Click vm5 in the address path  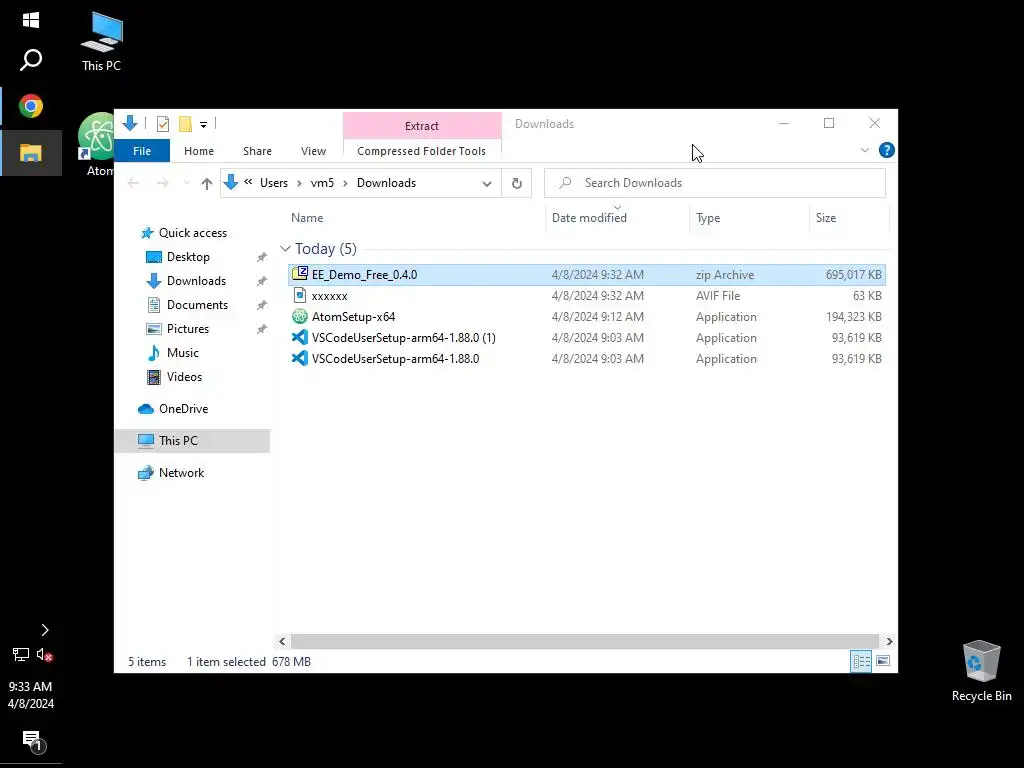tap(322, 183)
